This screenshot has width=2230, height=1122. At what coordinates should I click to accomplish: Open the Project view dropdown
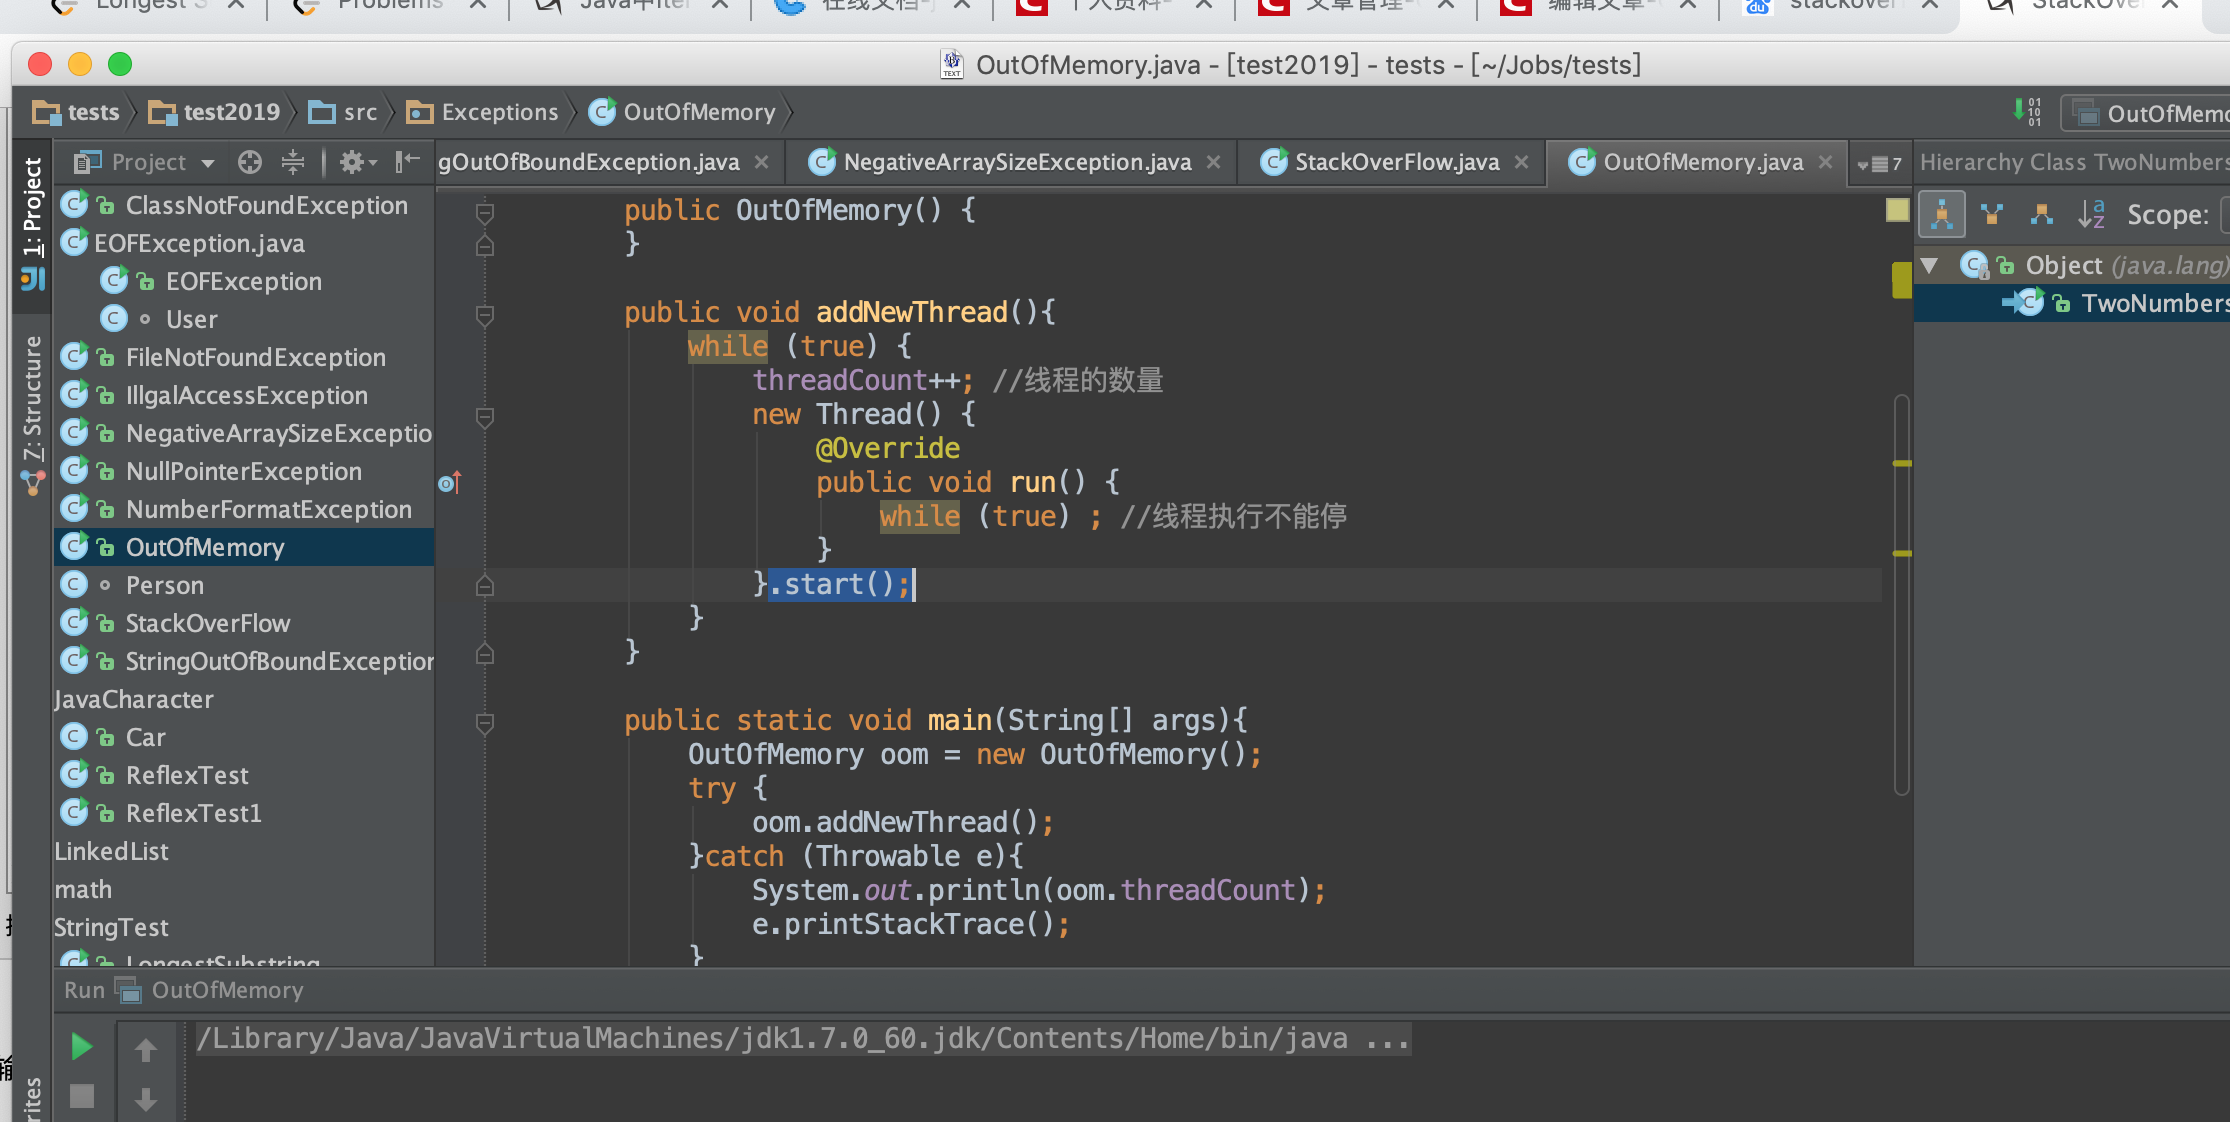click(x=208, y=161)
